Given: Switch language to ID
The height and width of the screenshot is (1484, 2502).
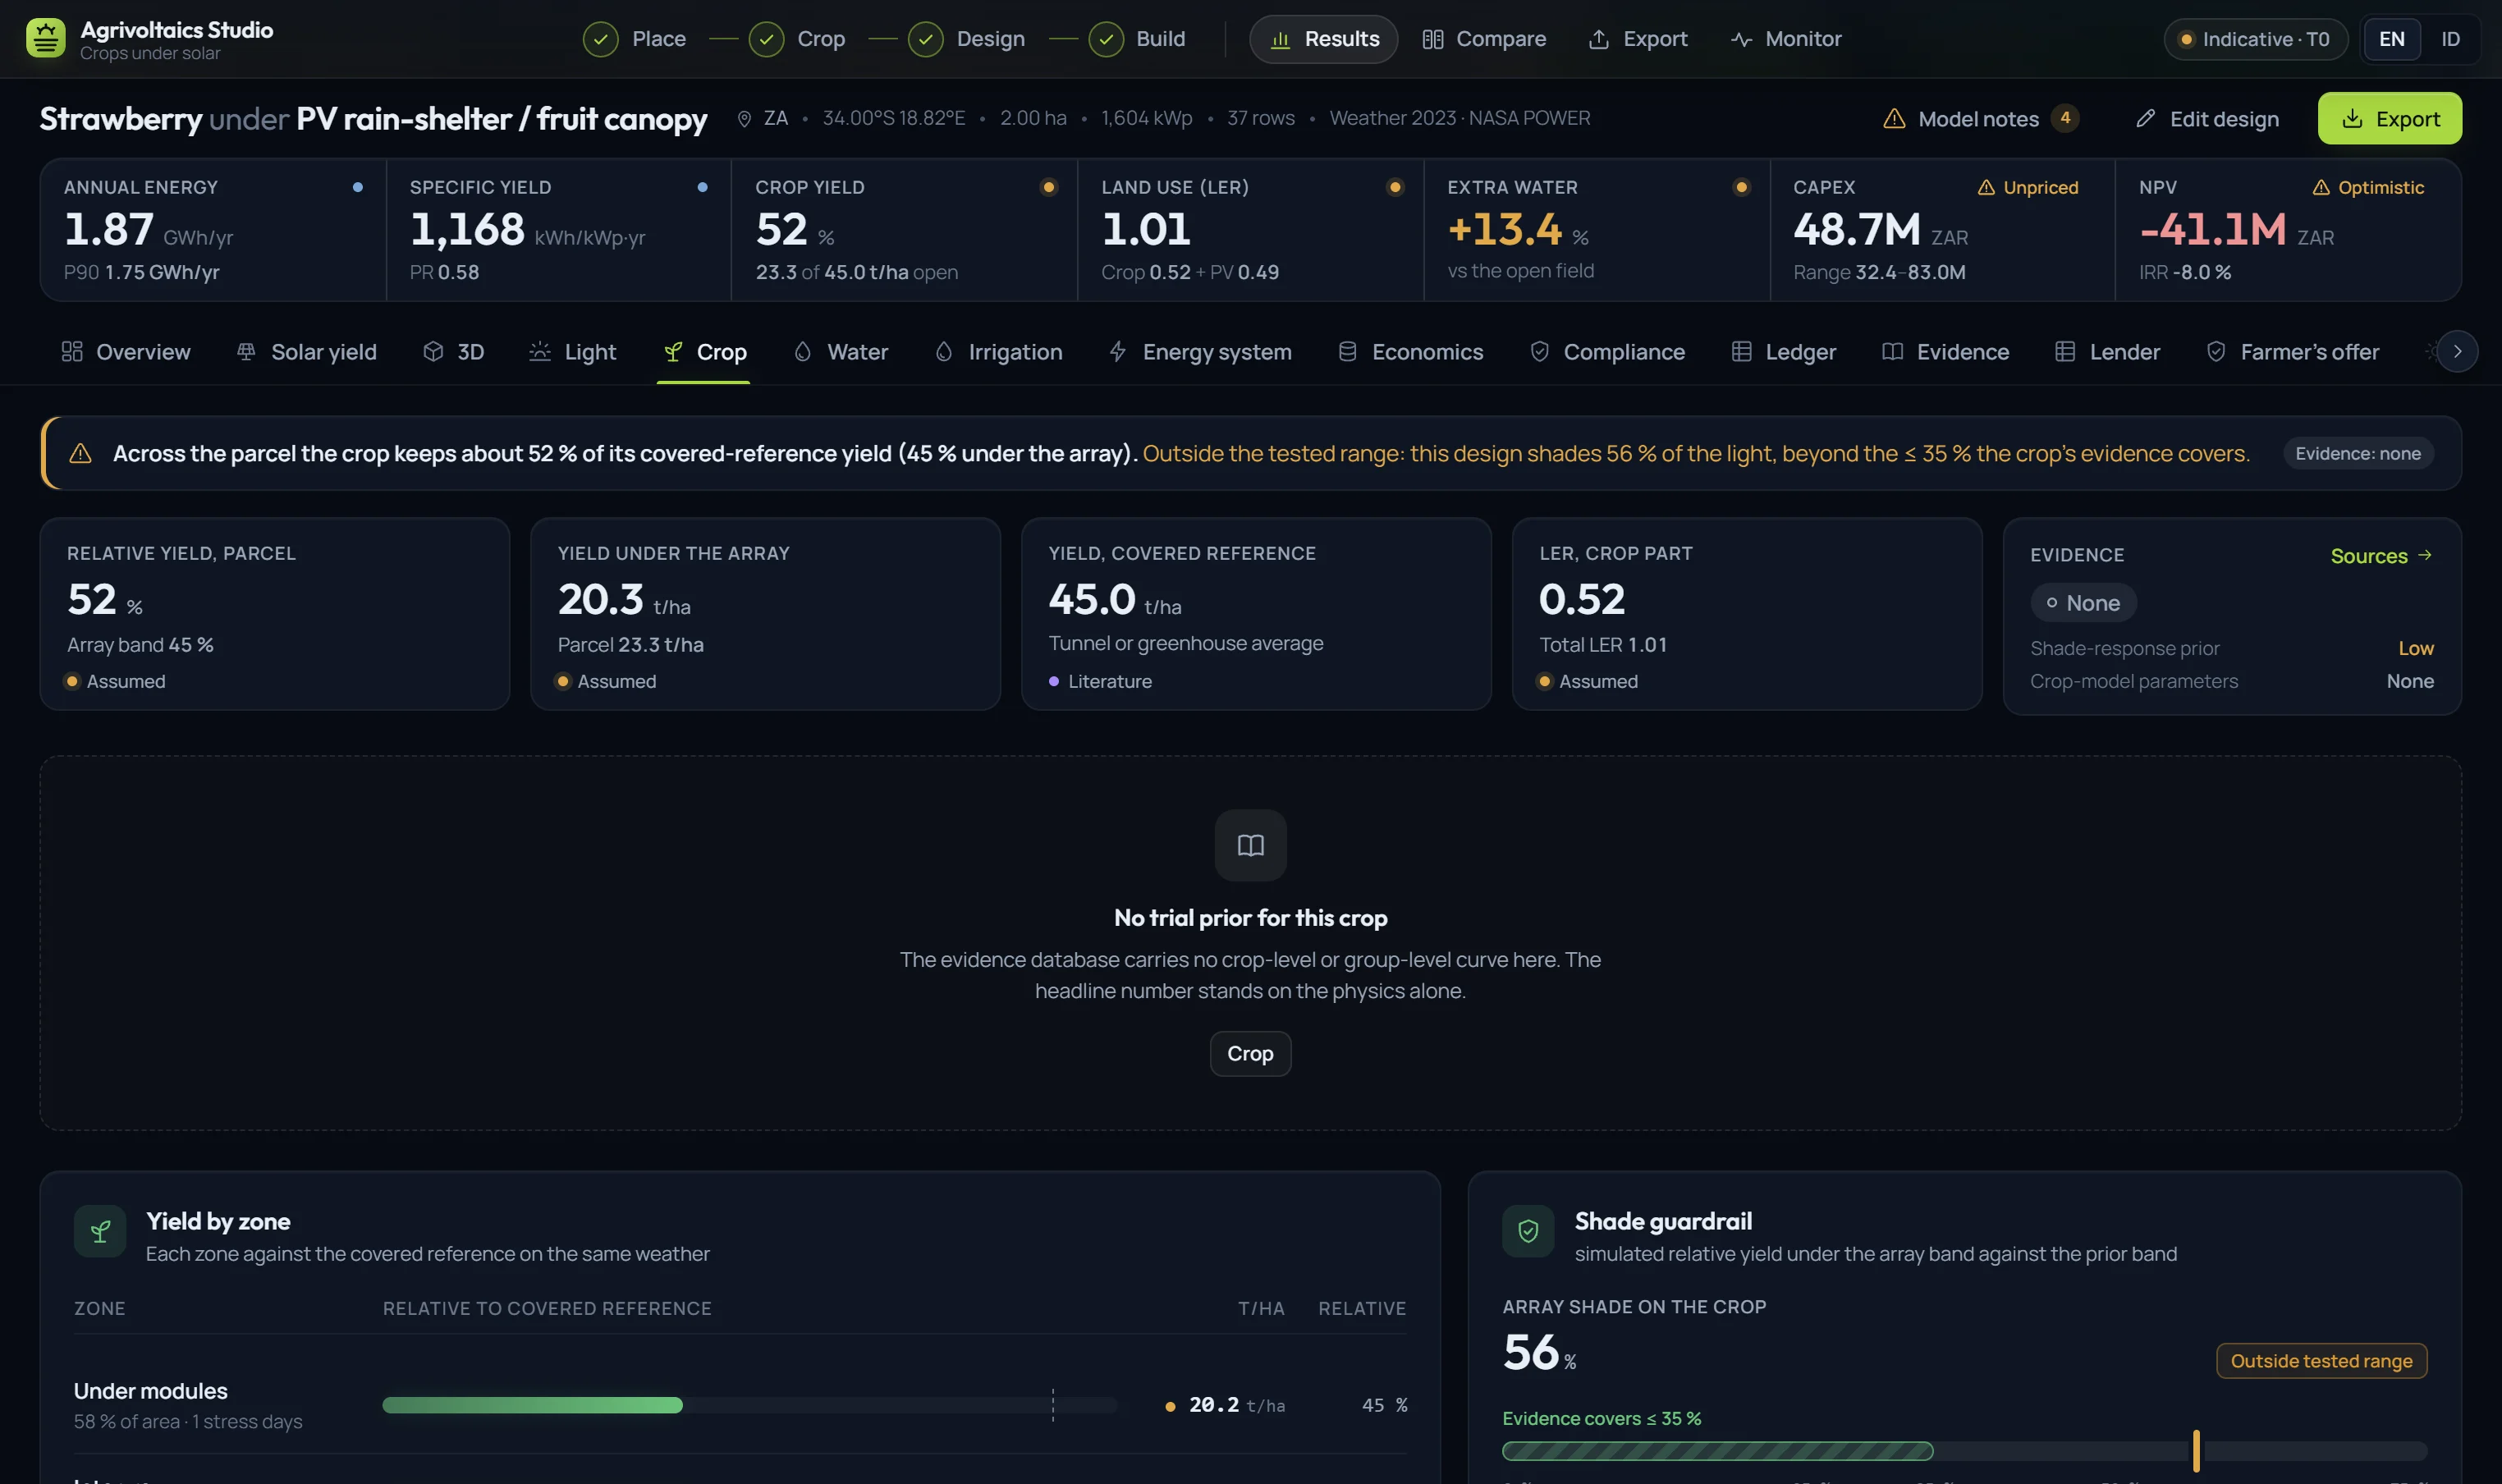Looking at the screenshot, I should point(2450,39).
